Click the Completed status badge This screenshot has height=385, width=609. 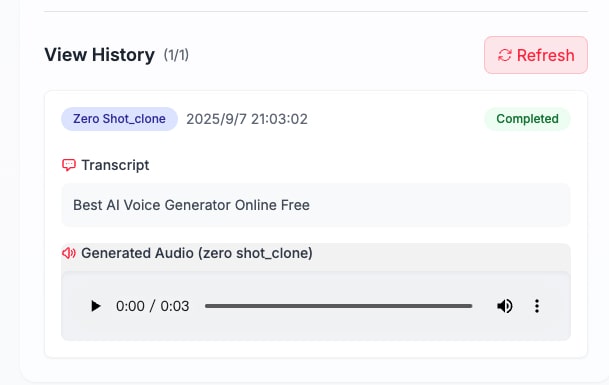527,119
